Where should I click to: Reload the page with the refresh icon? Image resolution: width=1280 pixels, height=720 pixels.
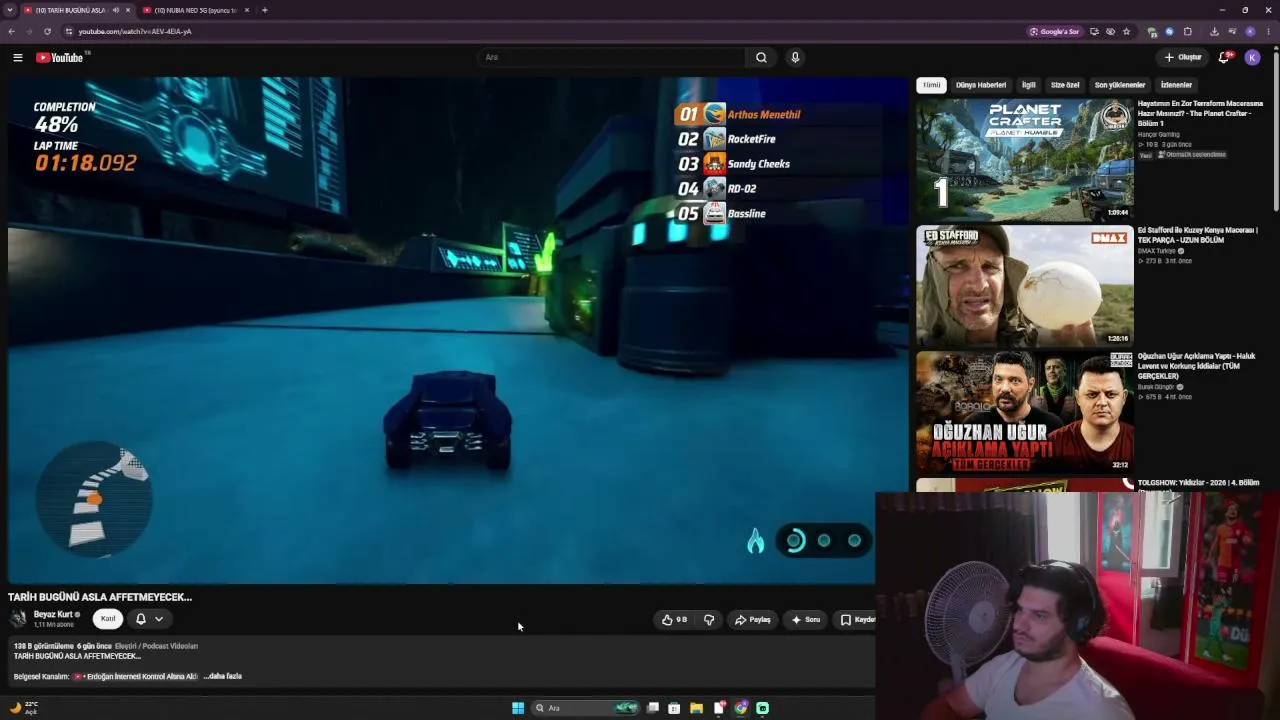click(47, 31)
